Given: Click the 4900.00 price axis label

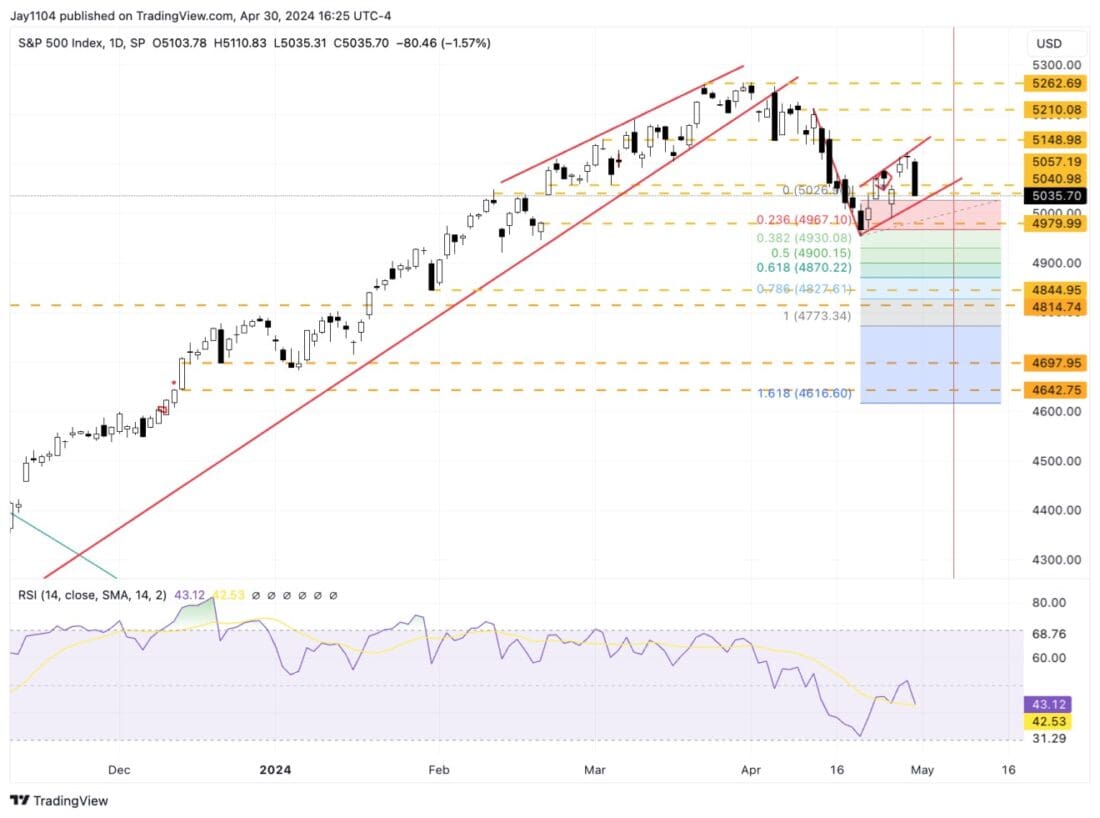Looking at the screenshot, I should pos(1056,263).
